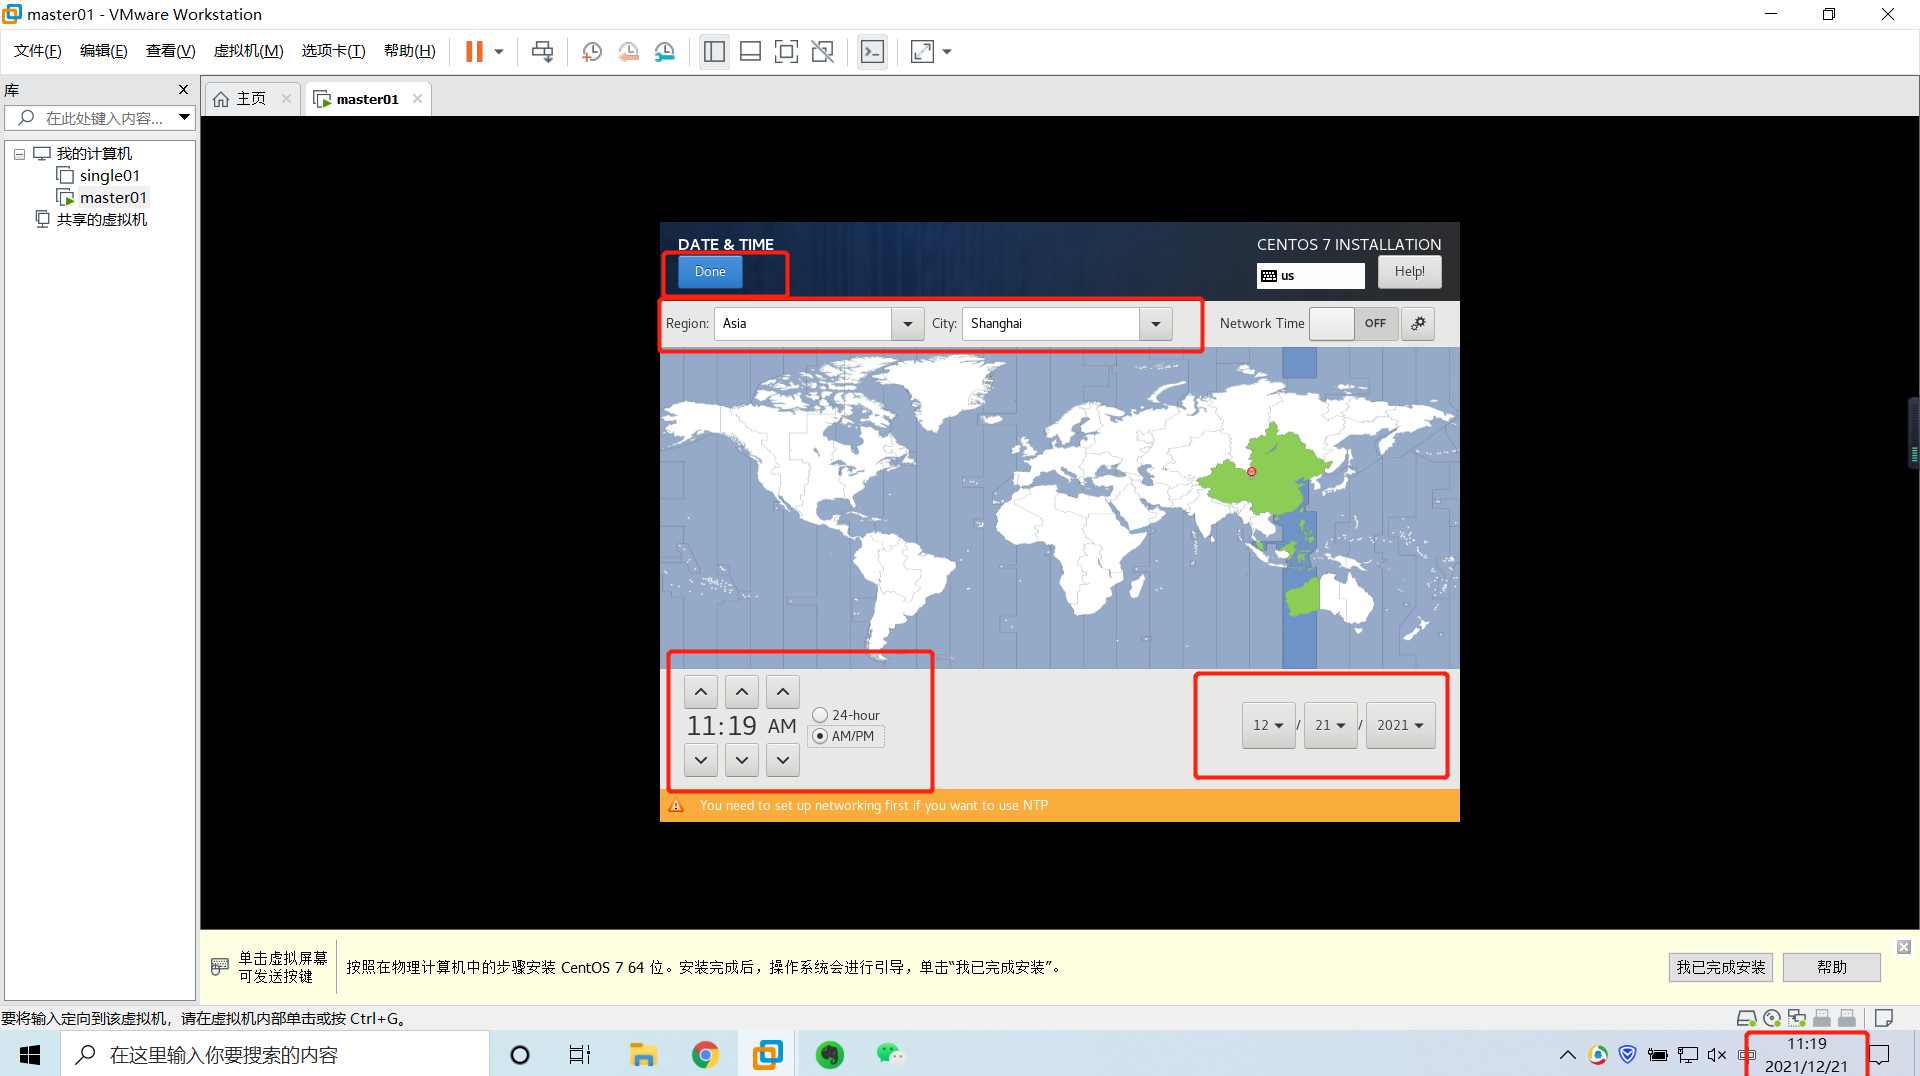This screenshot has height=1076, width=1920.
Task: Open the power options dropdown arrow
Action: [x=499, y=52]
